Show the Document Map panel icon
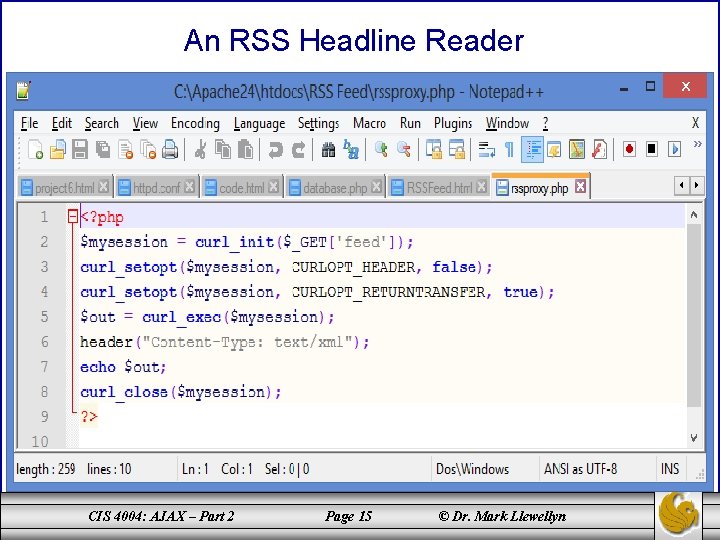The height and width of the screenshot is (540, 720). tap(577, 150)
